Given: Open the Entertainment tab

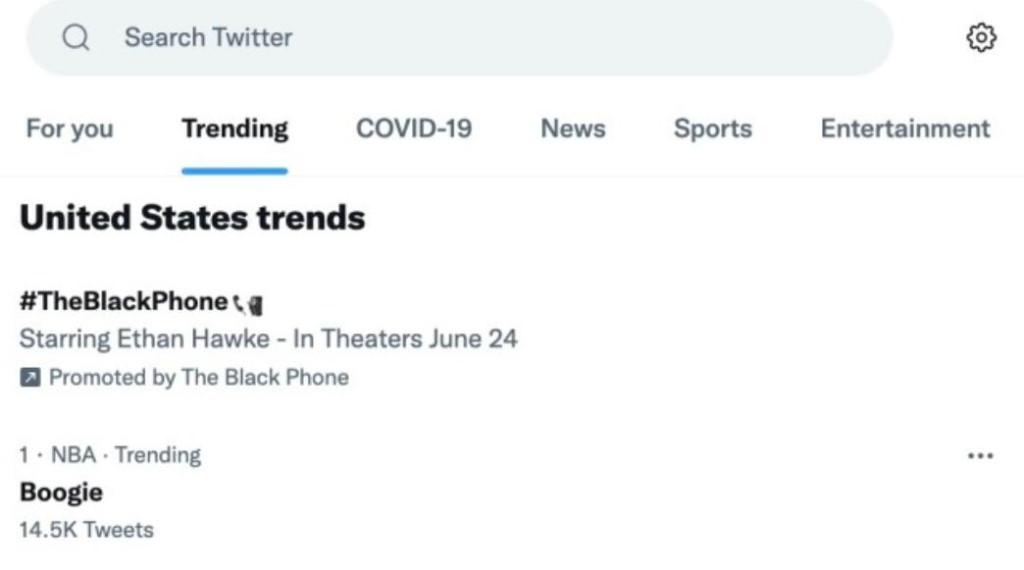Looking at the screenshot, I should [905, 129].
